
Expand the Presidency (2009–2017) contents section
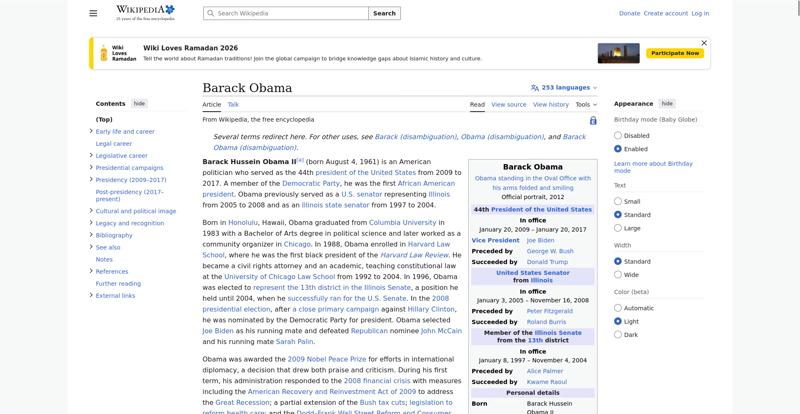pyautogui.click(x=90, y=180)
